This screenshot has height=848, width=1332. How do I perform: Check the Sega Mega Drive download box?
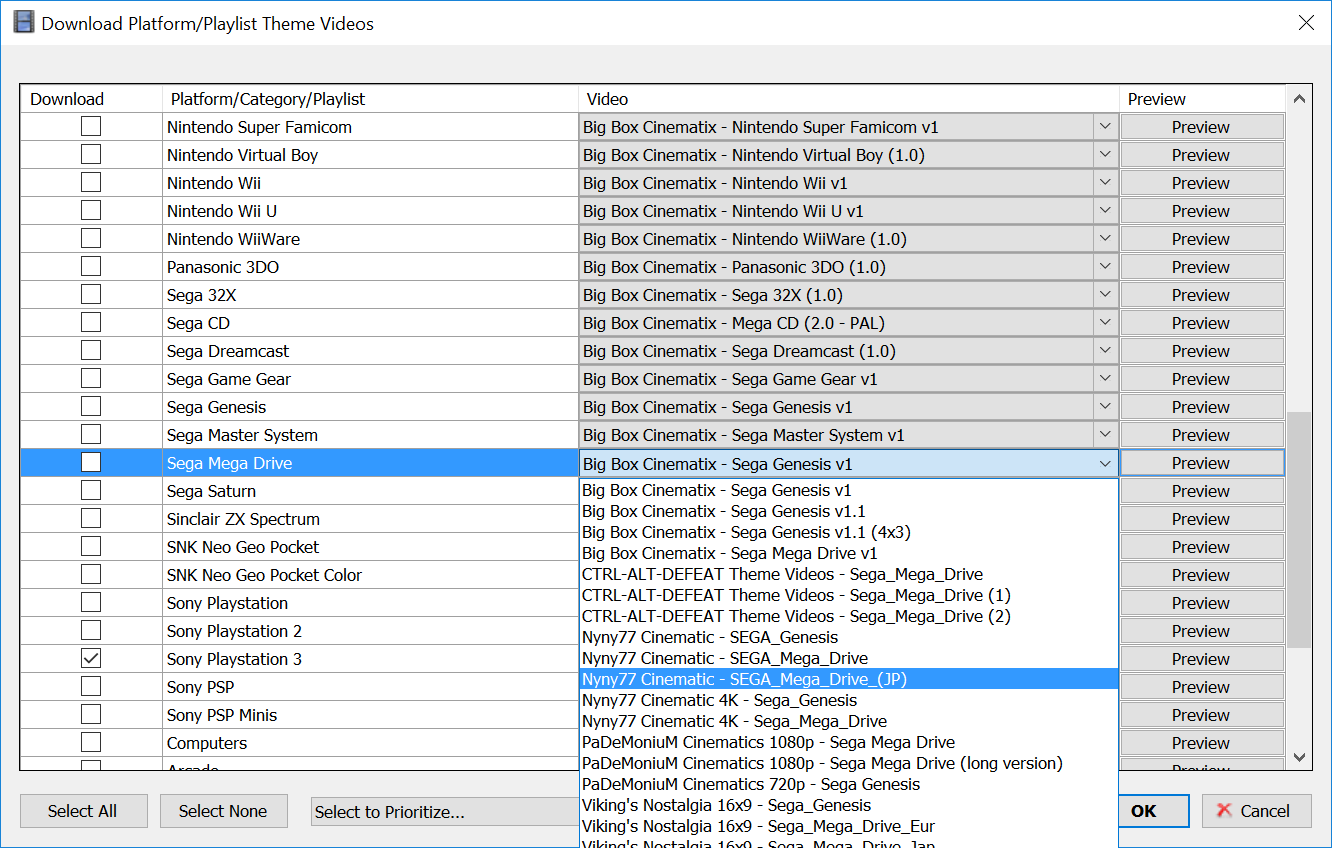pyautogui.click(x=91, y=462)
